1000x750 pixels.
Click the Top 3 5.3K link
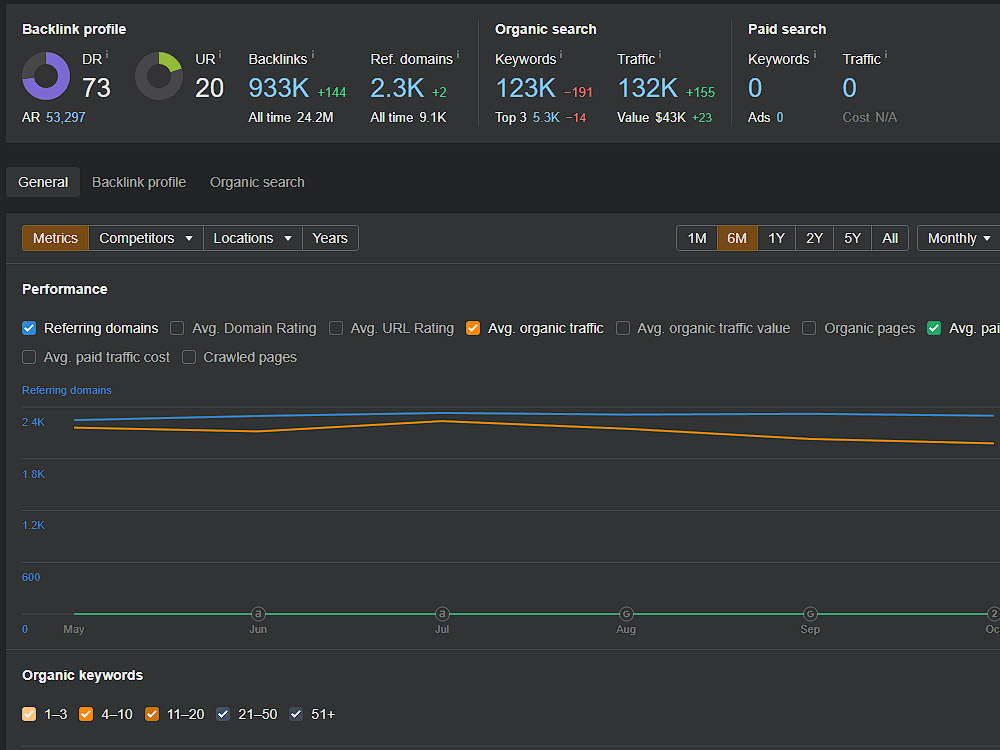click(x=546, y=117)
